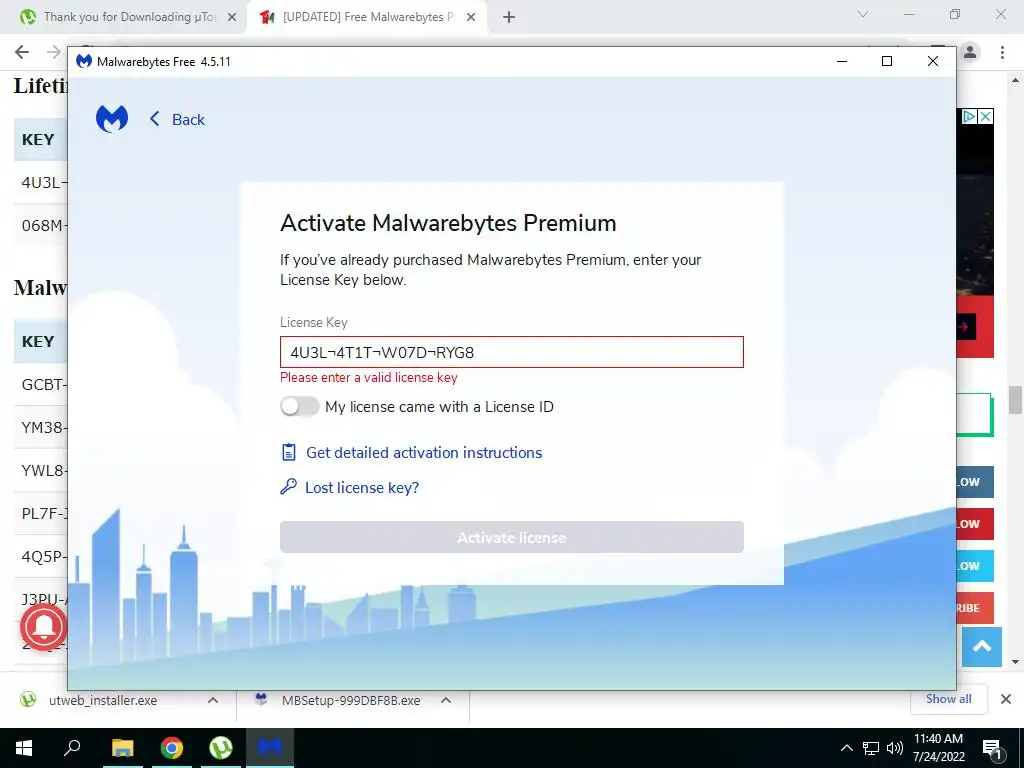1024x768 pixels.
Task: Click the YWL8 key row on webpage
Action: (x=40, y=470)
